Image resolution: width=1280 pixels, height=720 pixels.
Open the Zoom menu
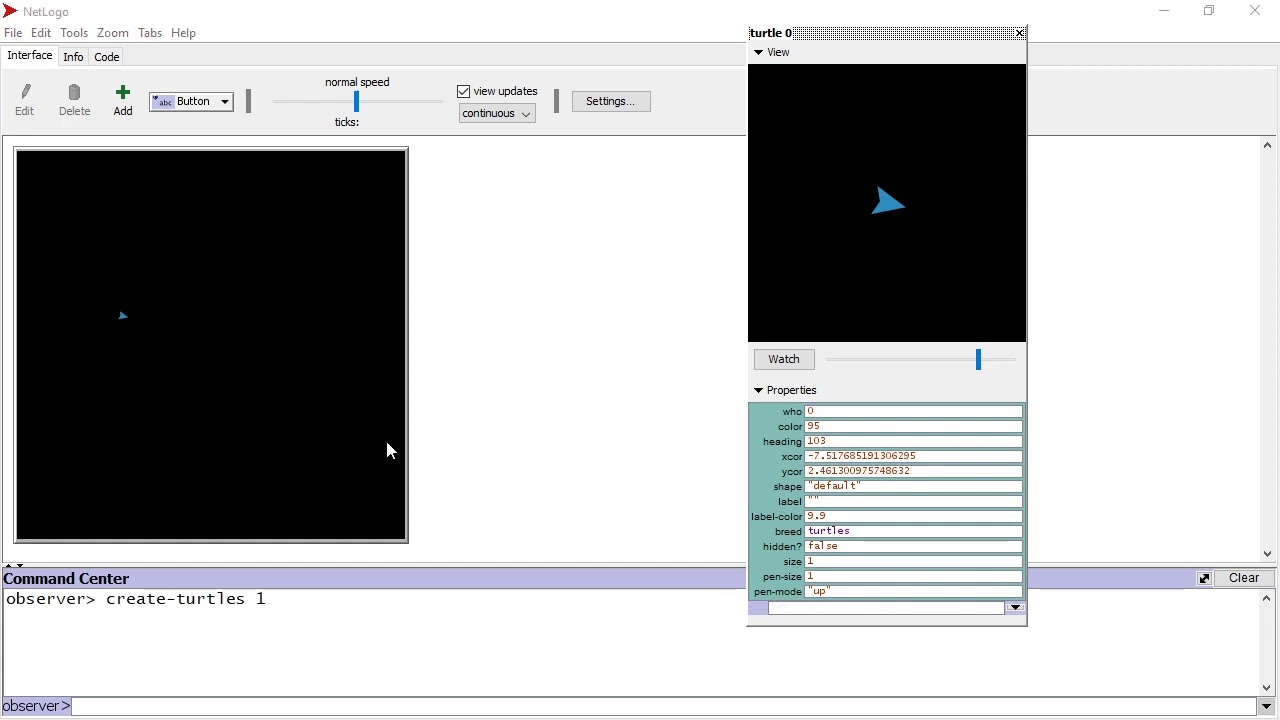pos(113,33)
